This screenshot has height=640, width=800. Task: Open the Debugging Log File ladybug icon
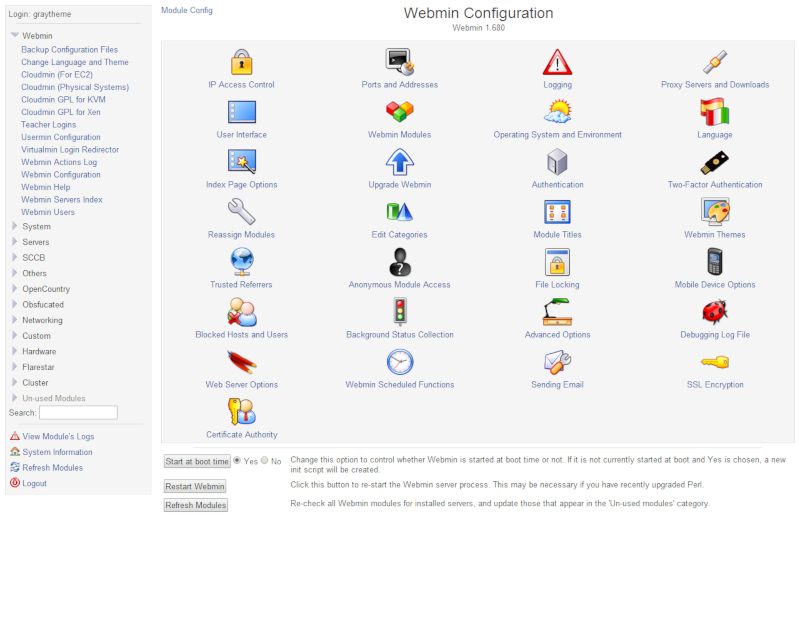[x=715, y=312]
